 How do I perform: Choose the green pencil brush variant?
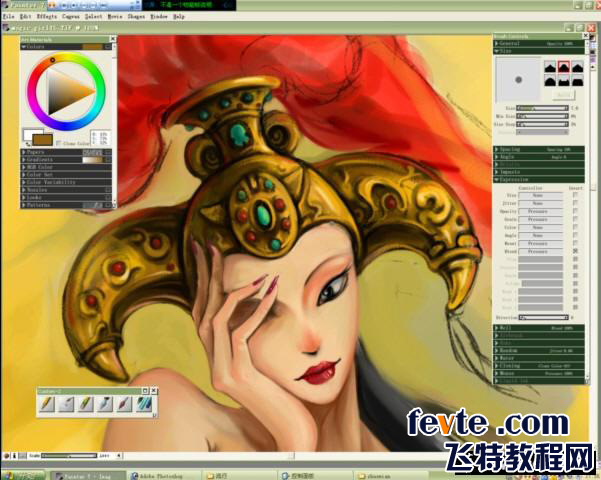(85, 404)
